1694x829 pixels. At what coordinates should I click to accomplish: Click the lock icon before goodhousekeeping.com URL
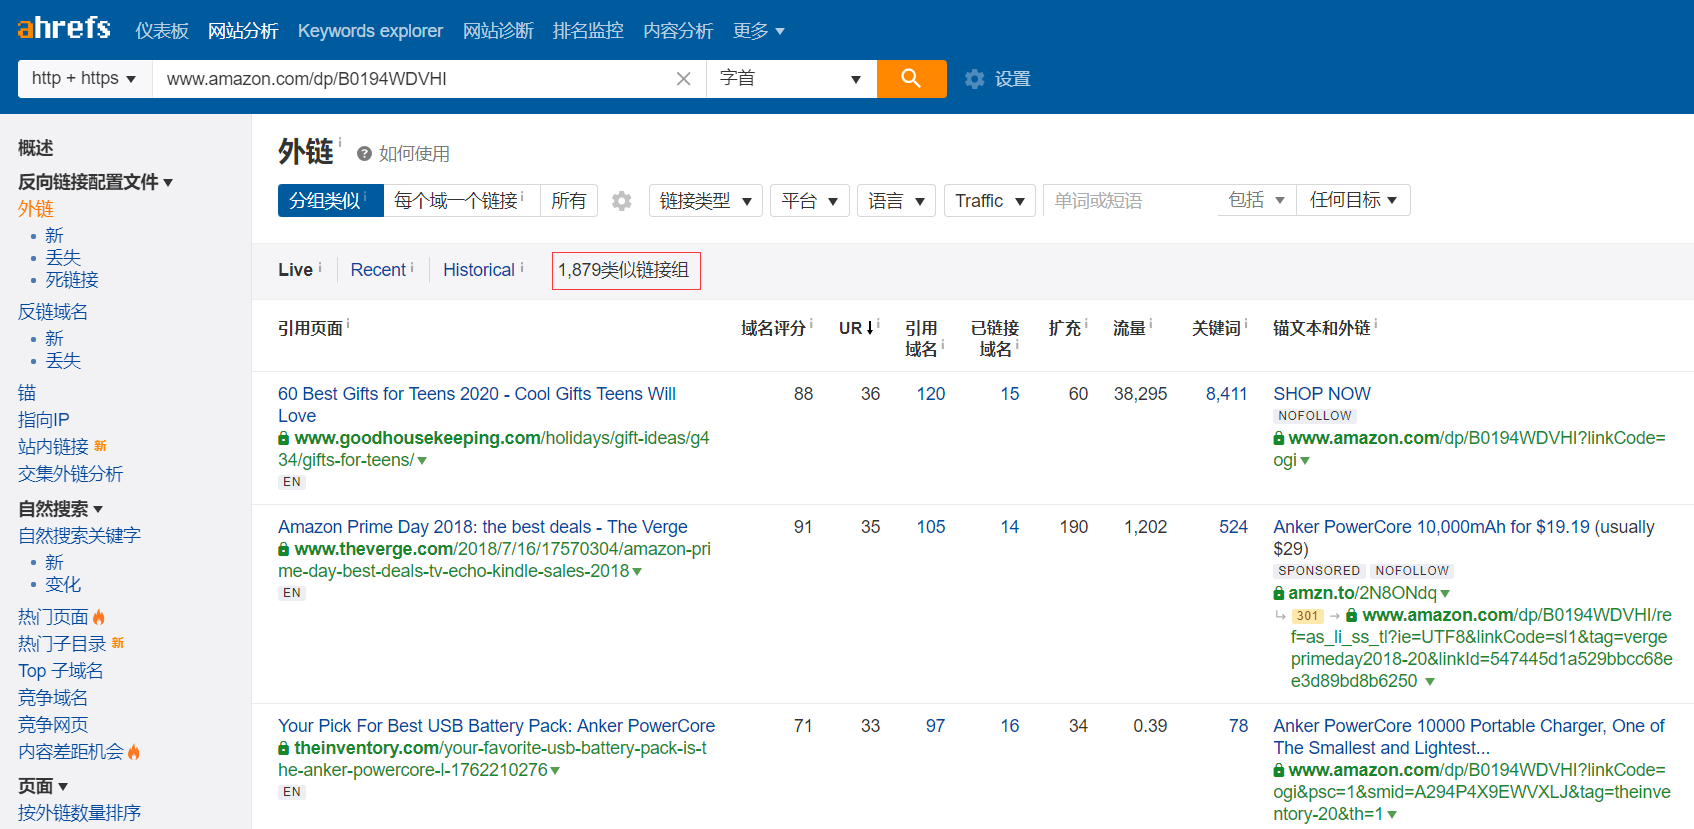(x=284, y=438)
